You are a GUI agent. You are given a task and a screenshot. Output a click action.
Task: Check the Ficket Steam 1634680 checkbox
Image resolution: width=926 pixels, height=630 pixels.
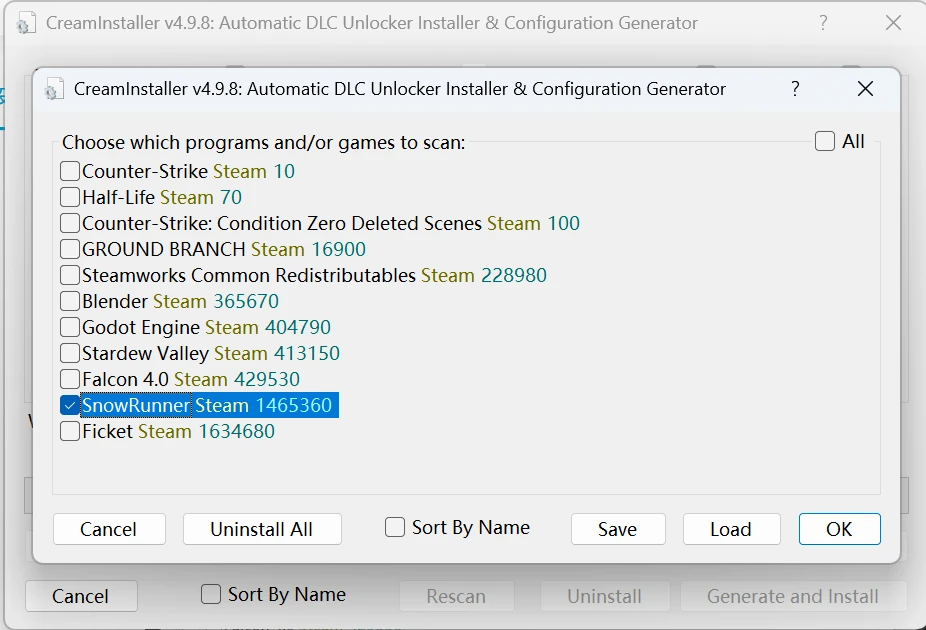tap(70, 431)
